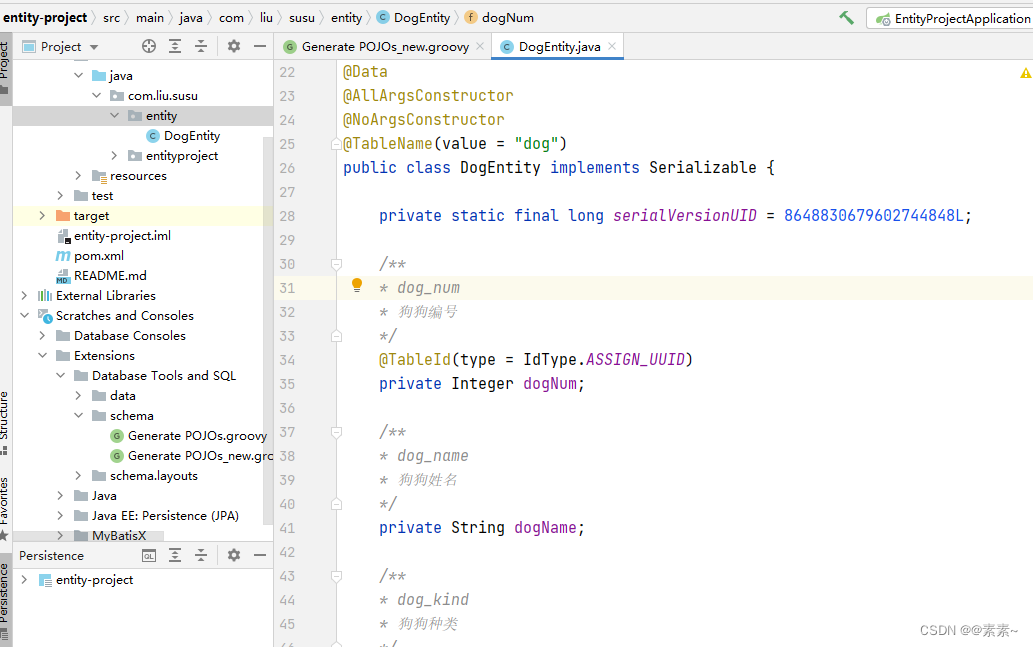Expand schema.layouts folder
1033x647 pixels.
(78, 476)
